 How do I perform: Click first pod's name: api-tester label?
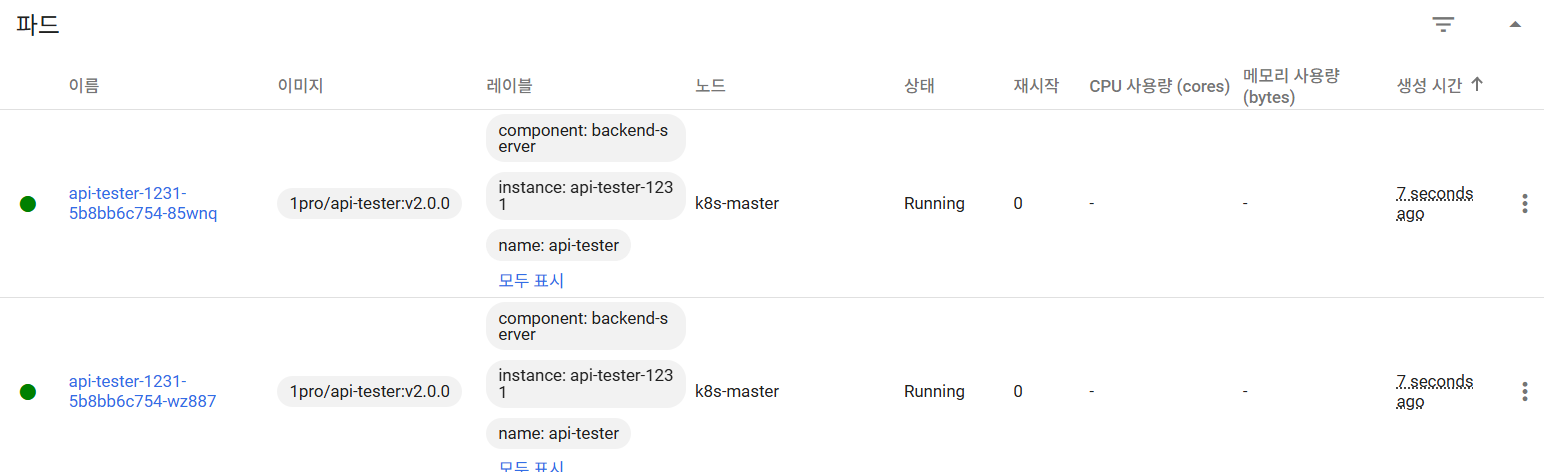point(558,245)
